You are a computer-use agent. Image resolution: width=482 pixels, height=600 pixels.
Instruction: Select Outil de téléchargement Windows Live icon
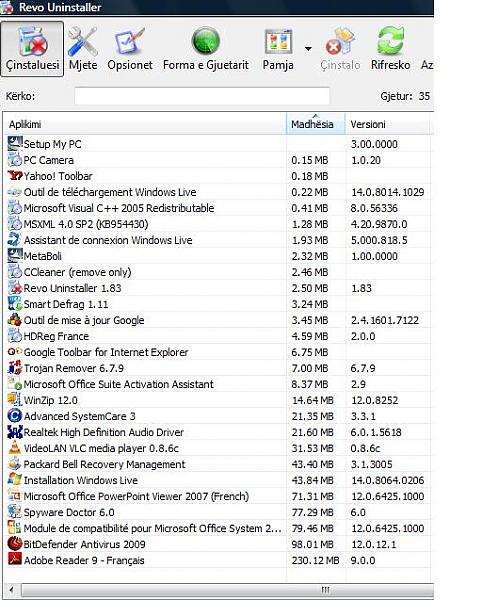coord(15,192)
